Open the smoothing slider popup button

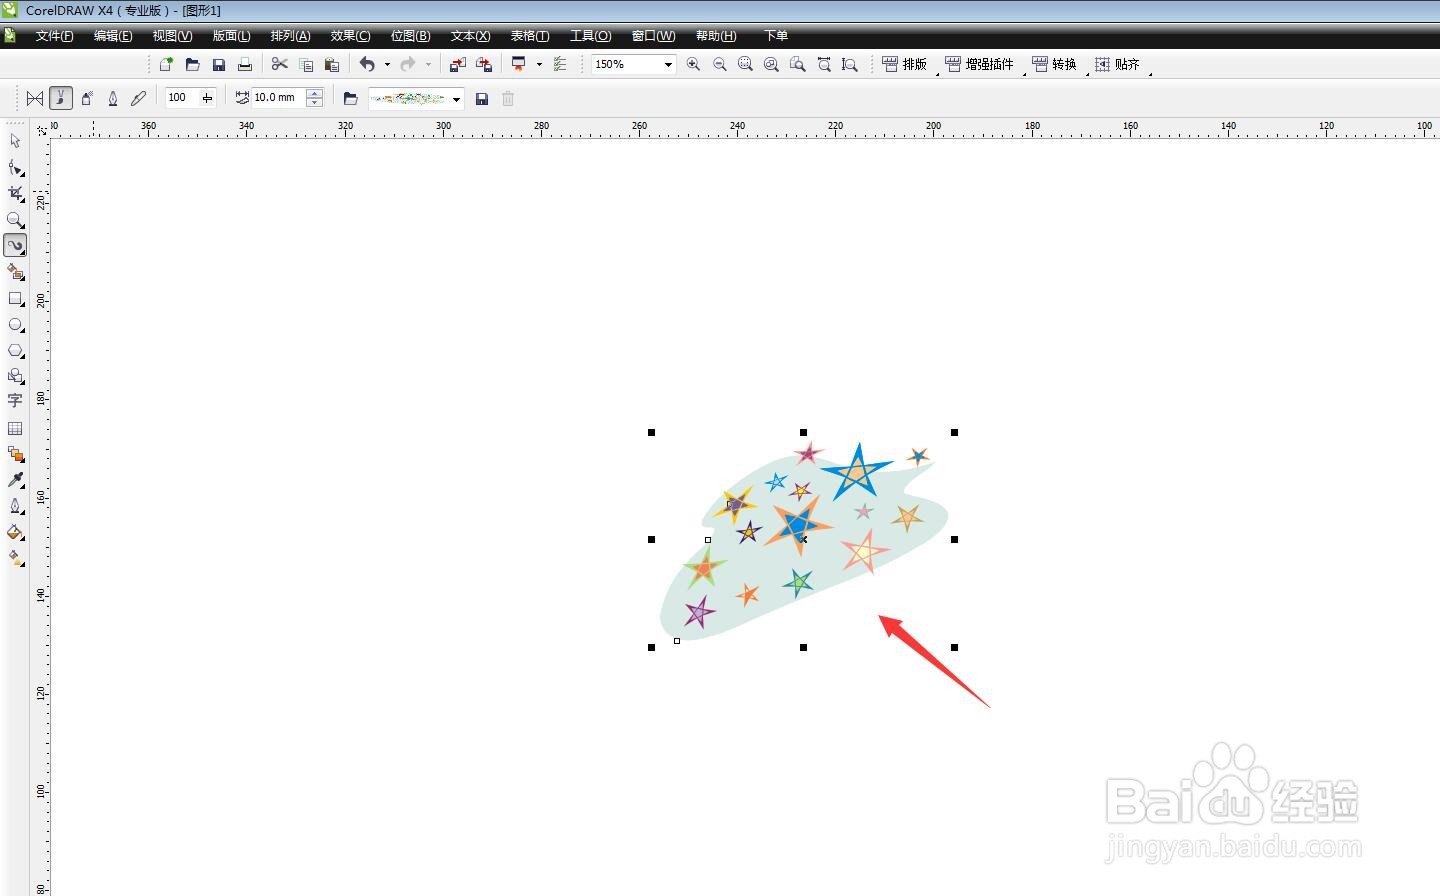(x=207, y=98)
